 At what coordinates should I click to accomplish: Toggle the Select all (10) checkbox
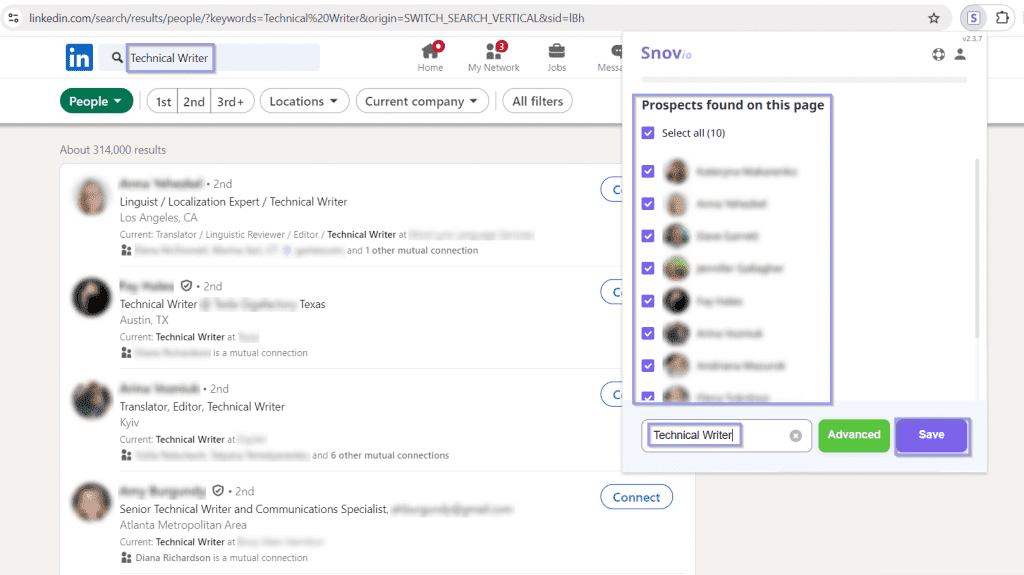648,133
